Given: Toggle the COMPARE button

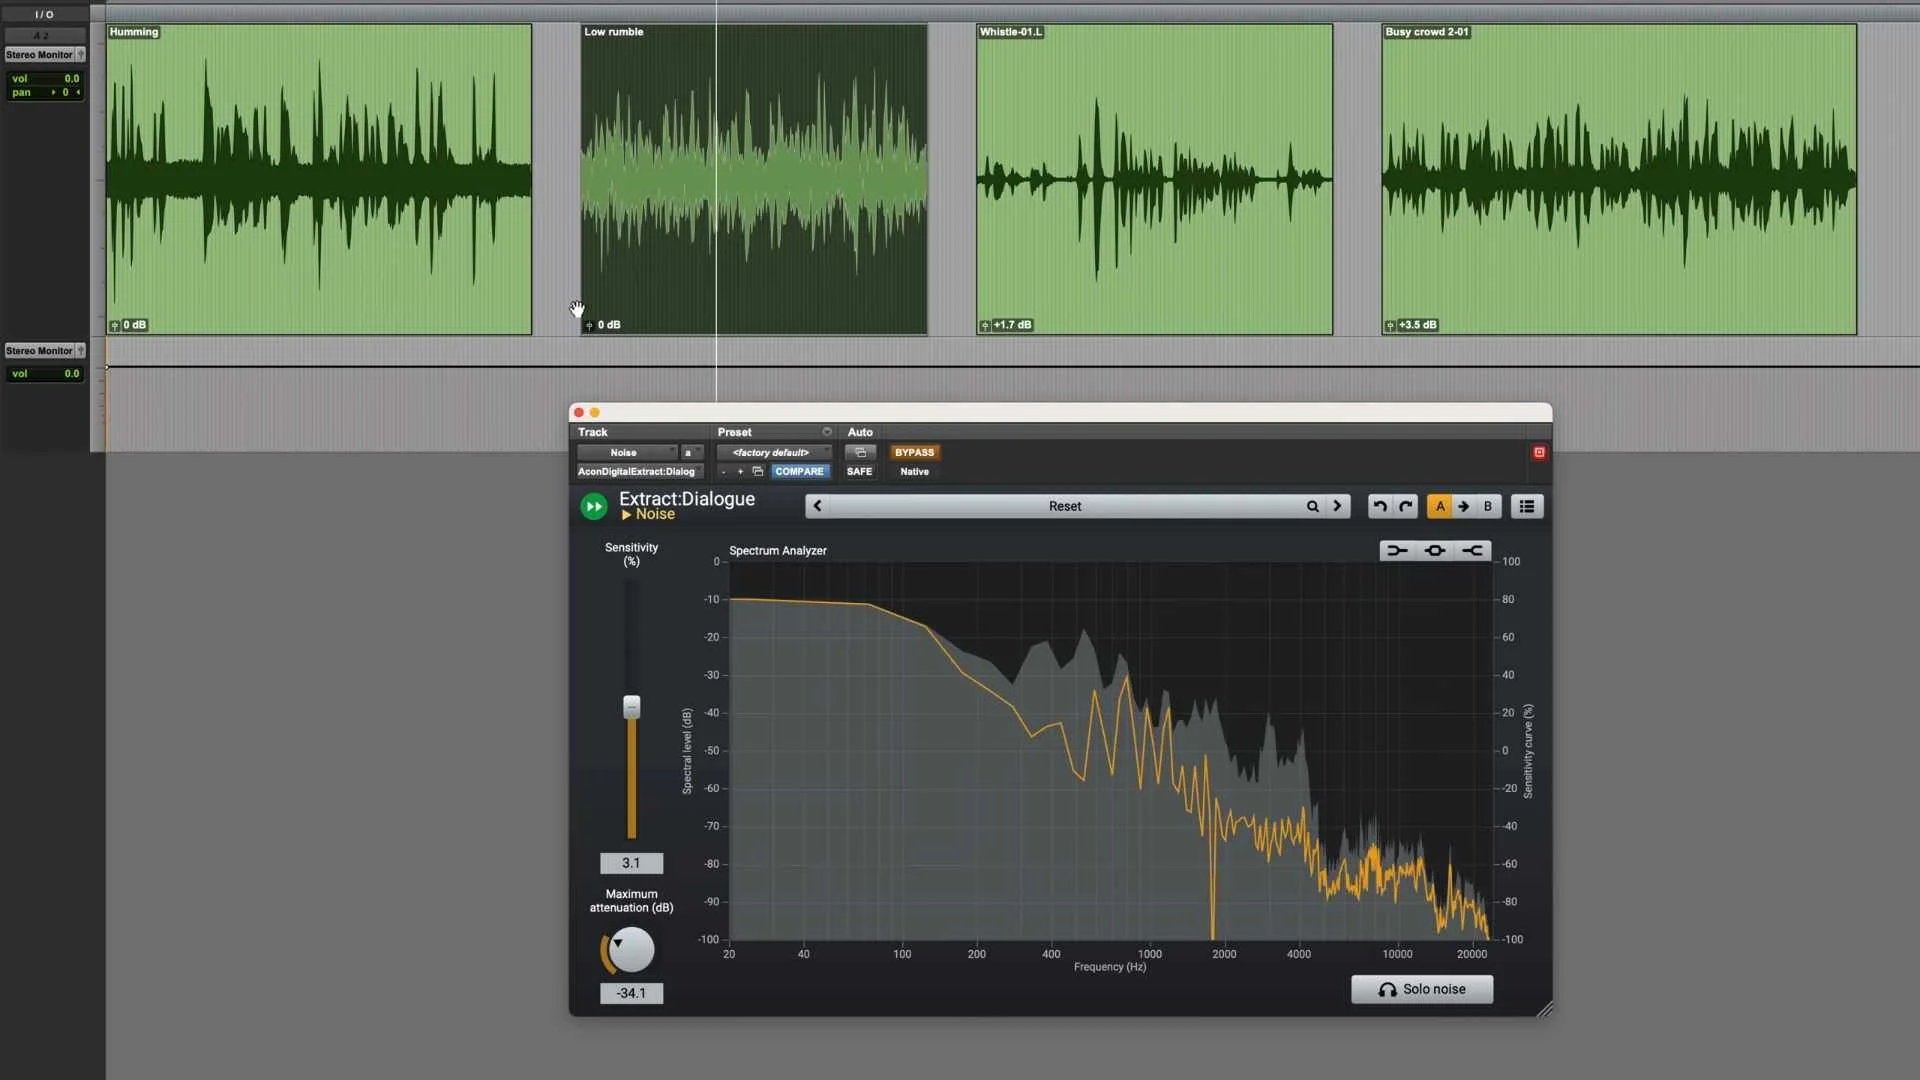Looking at the screenshot, I should 799,472.
